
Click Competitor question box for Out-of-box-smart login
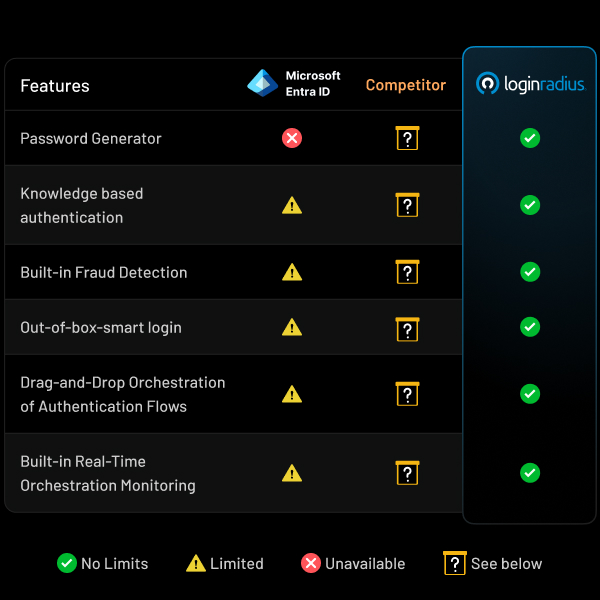coord(407,327)
